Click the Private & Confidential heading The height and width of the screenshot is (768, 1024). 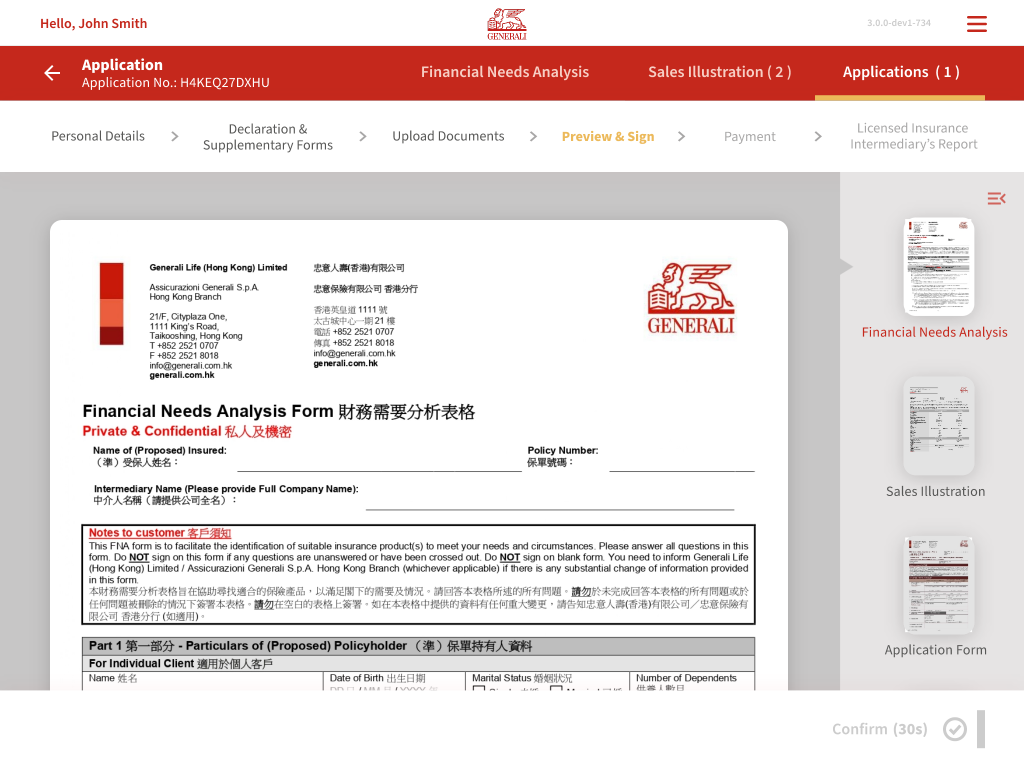click(187, 432)
